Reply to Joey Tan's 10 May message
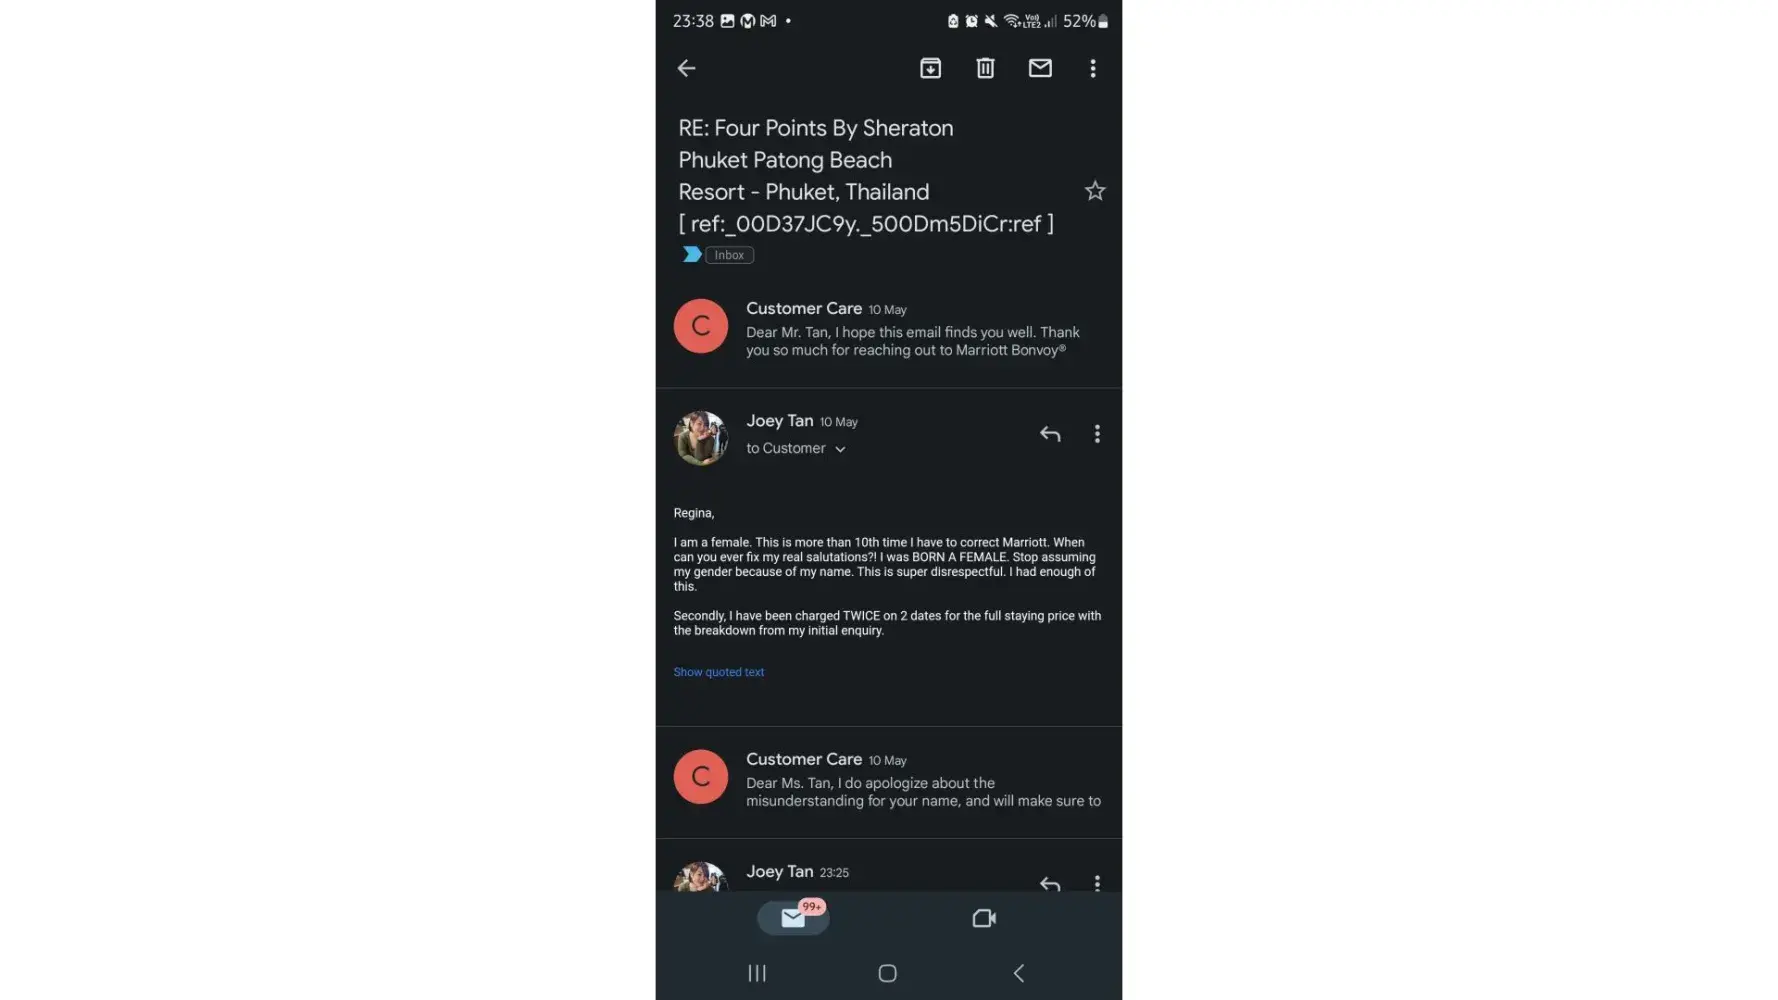The image size is (1778, 1000). (1050, 434)
